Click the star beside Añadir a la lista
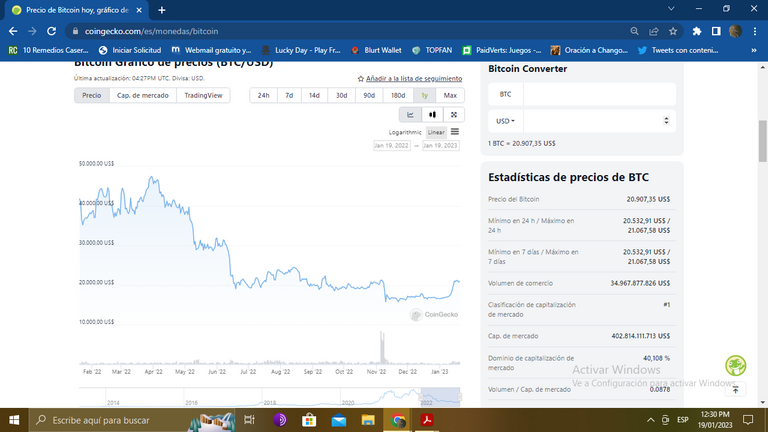This screenshot has width=768, height=432. [361, 78]
